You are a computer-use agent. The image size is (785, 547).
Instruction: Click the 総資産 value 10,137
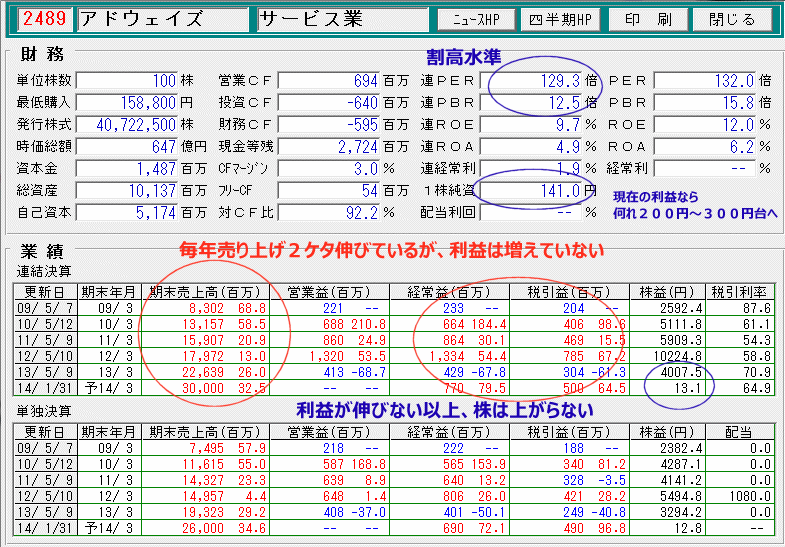(x=127, y=191)
